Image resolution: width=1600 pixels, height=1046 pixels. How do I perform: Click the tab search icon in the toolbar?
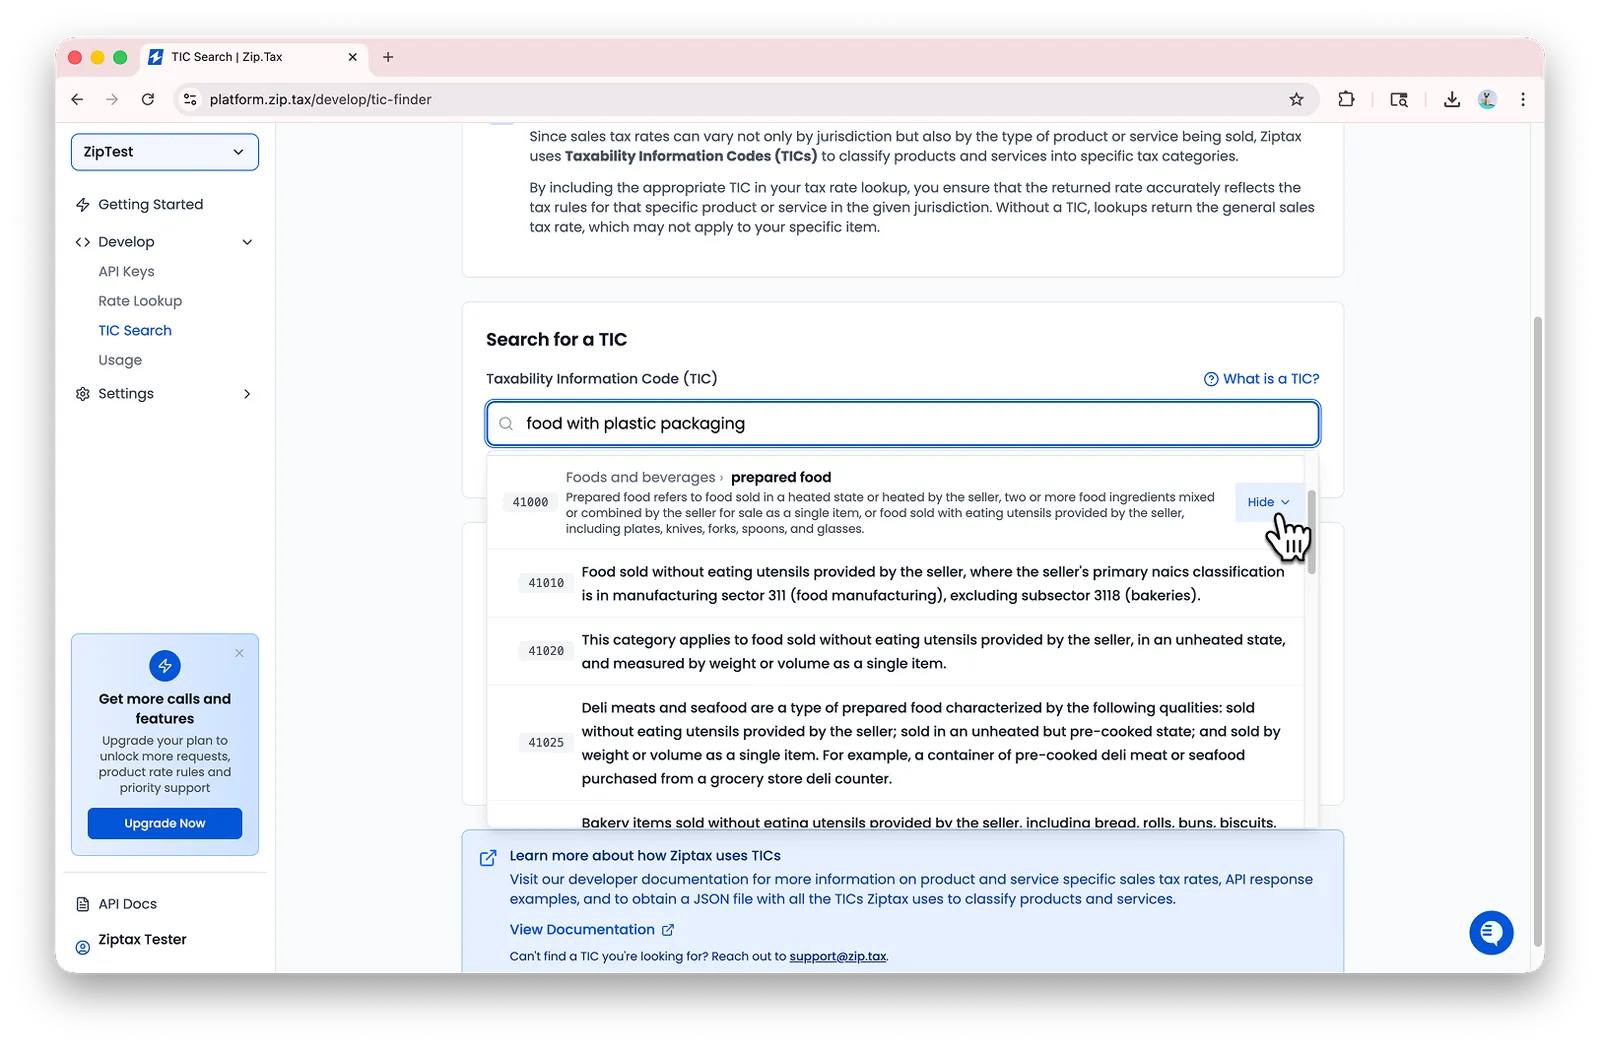[1399, 99]
